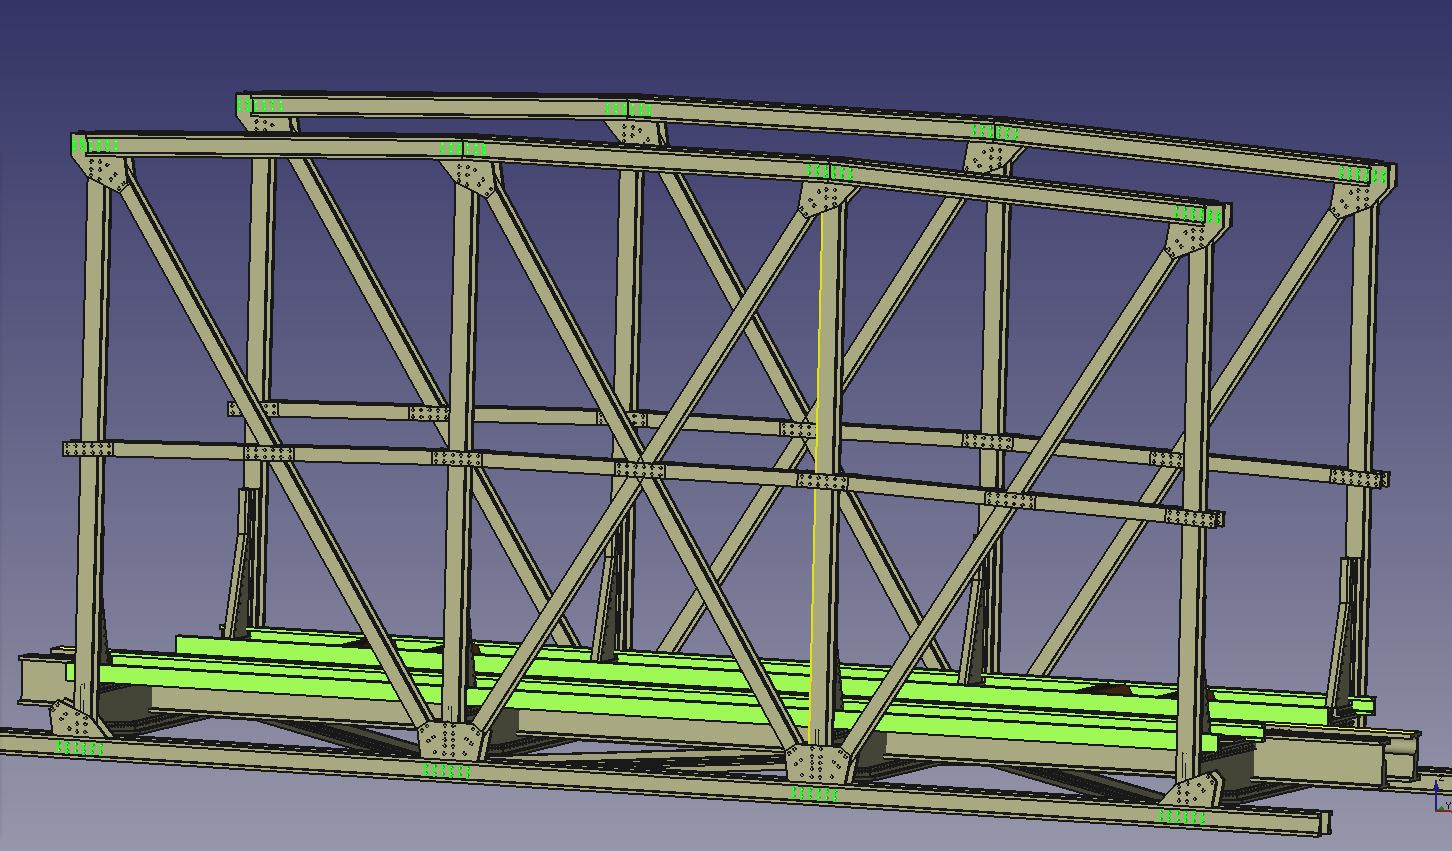Select the bottom-left gusset plate of front truss

(72, 720)
